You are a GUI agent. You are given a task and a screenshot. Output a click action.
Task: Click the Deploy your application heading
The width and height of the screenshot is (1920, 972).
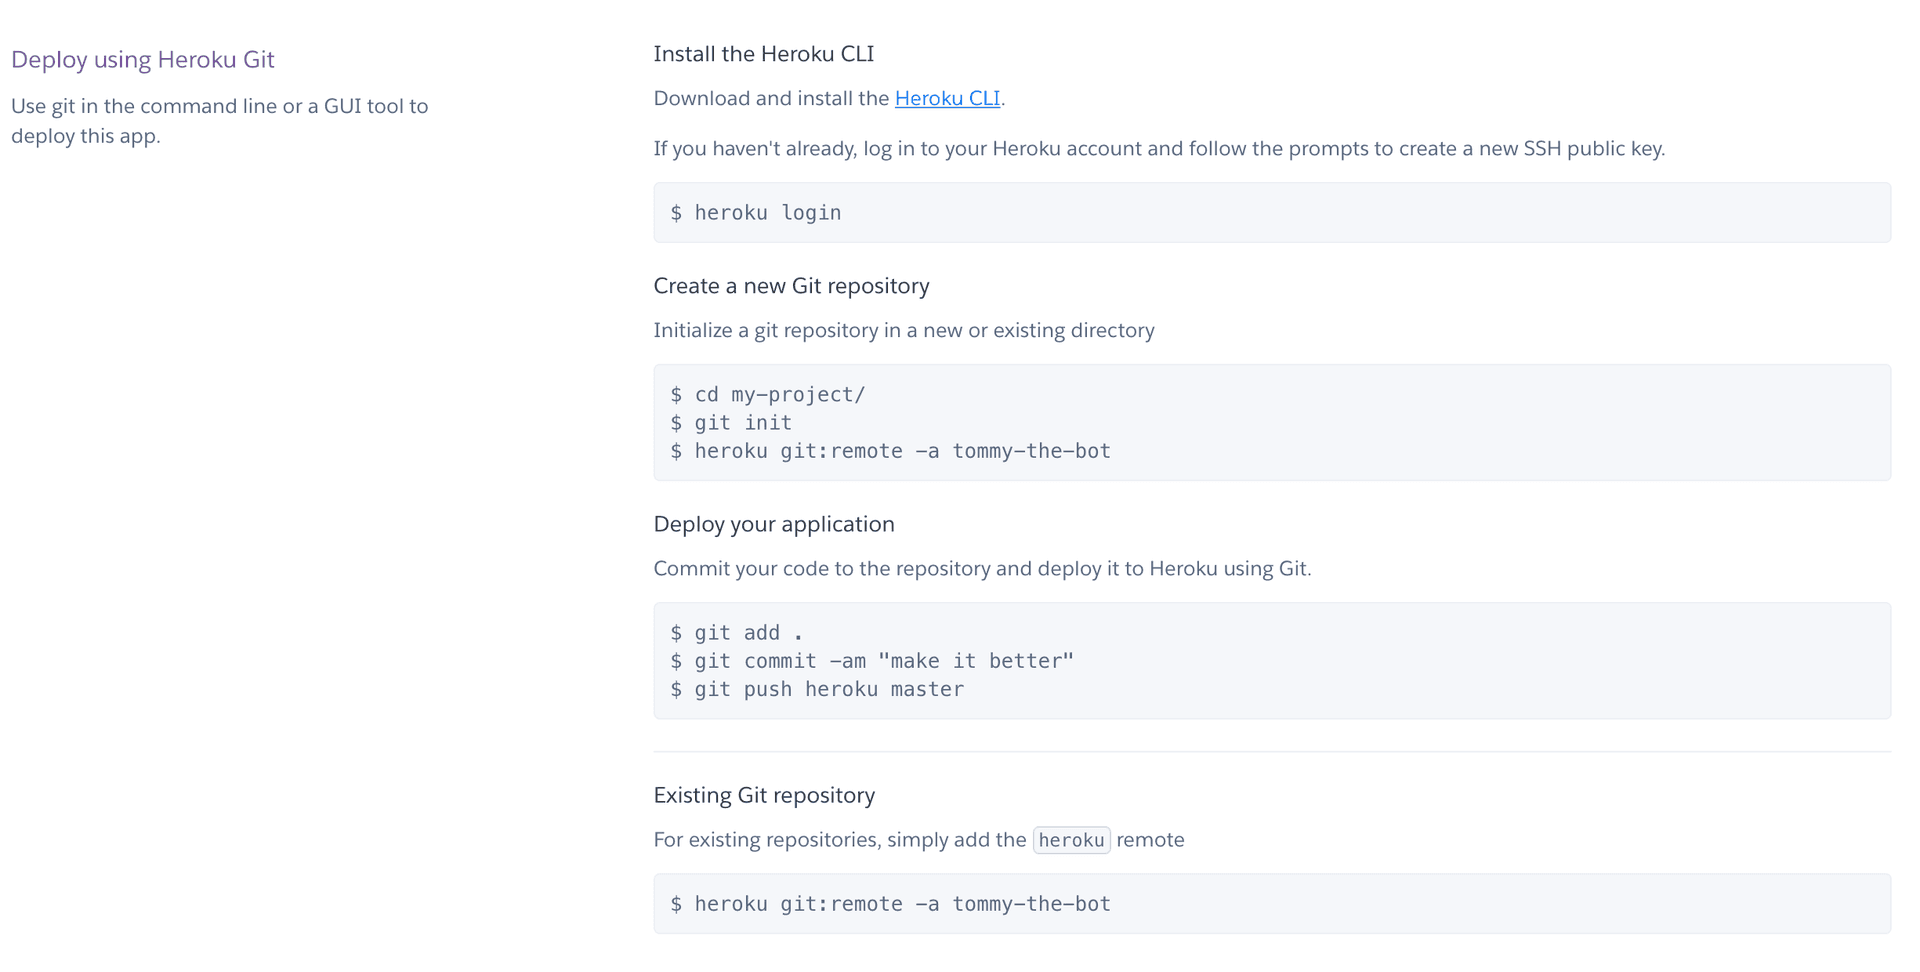pos(773,523)
